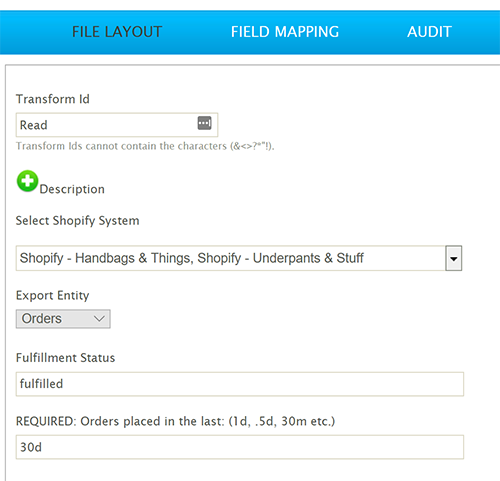Click the REQUIRED Orders placed label

click(175, 421)
